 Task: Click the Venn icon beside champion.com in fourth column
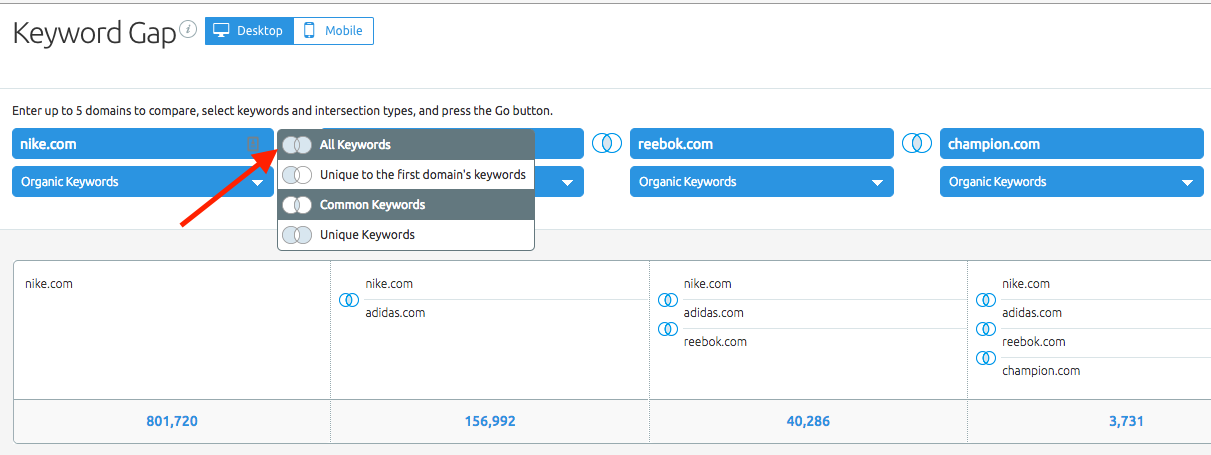pyautogui.click(x=985, y=357)
